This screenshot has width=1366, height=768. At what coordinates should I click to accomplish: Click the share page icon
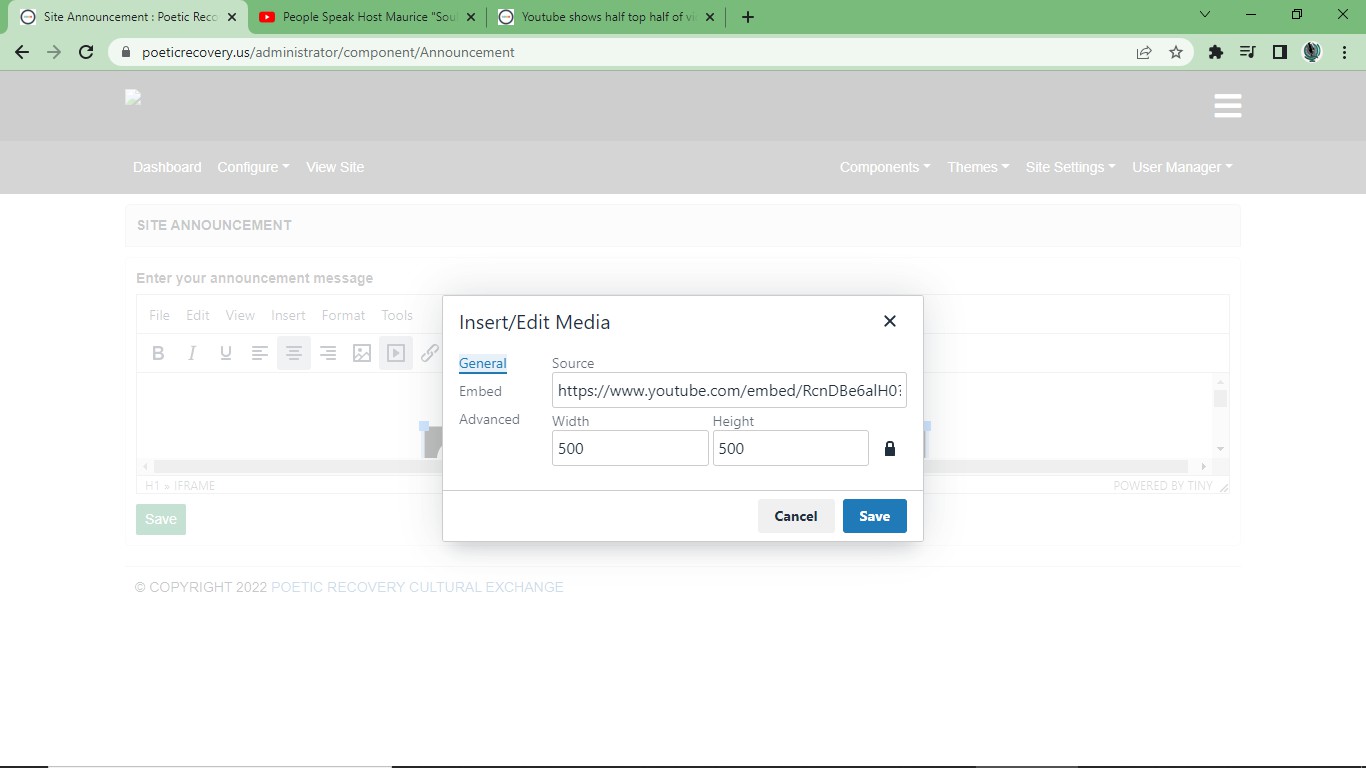[1144, 52]
